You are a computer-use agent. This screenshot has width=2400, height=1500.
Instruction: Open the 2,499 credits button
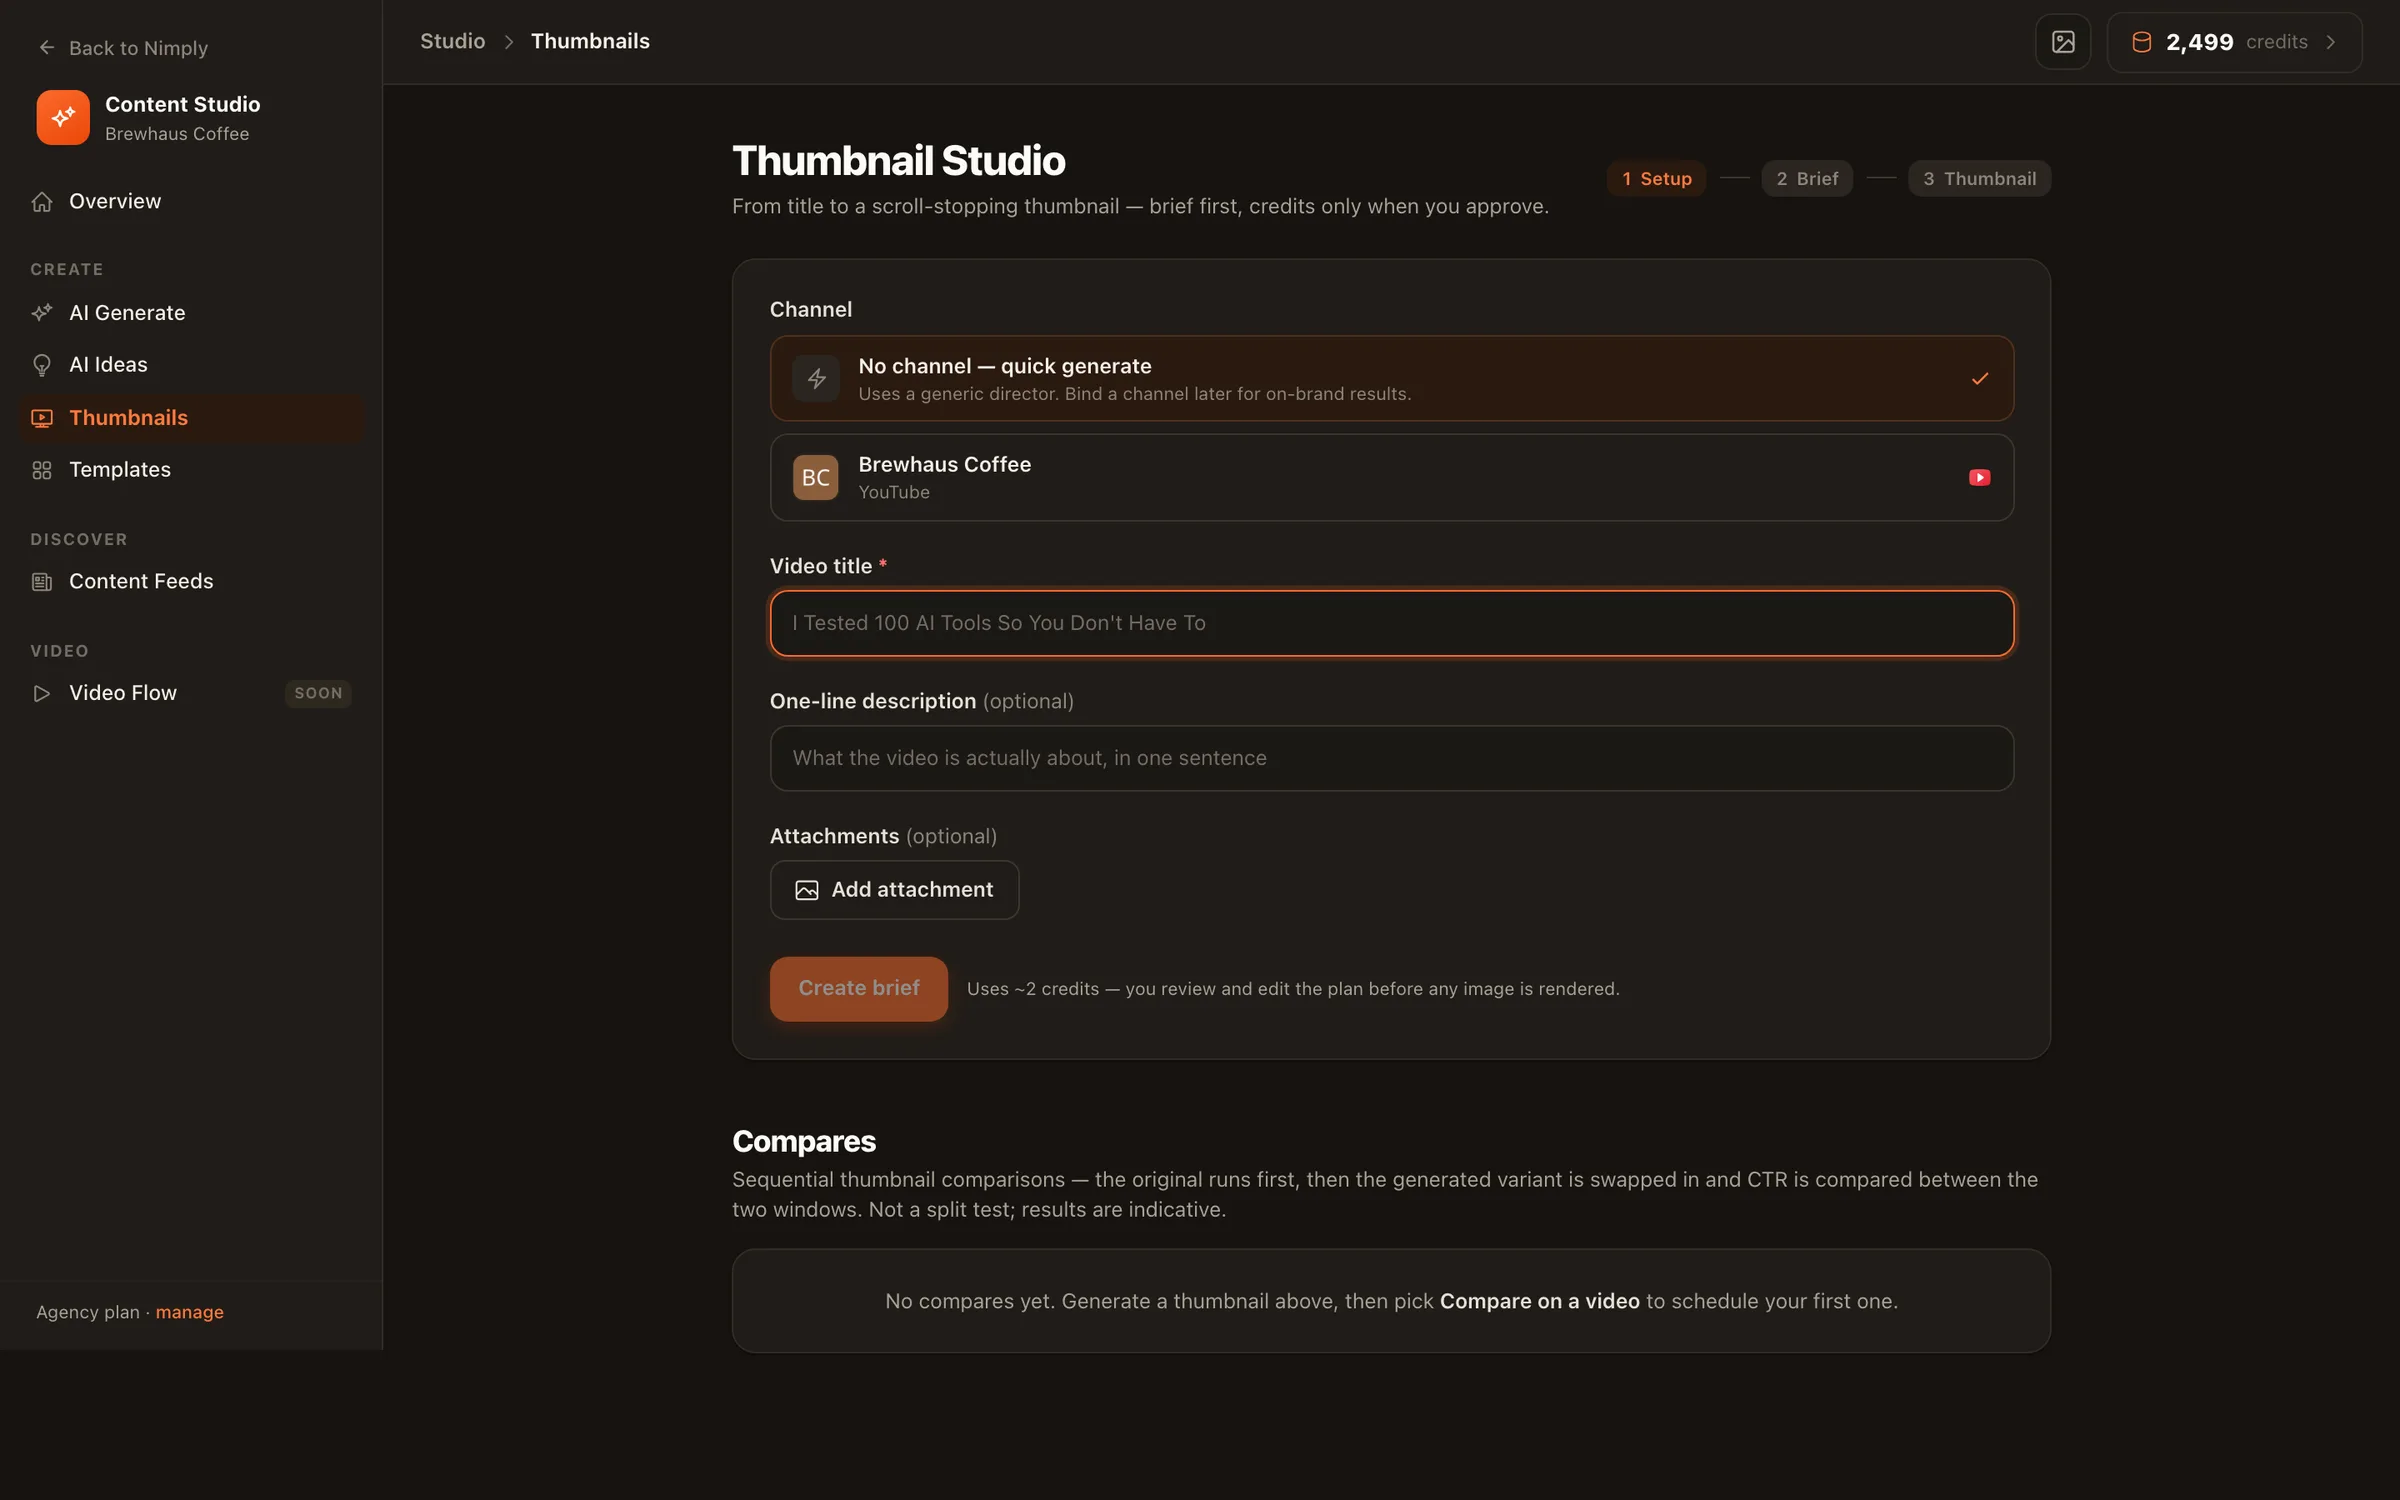point(2234,42)
